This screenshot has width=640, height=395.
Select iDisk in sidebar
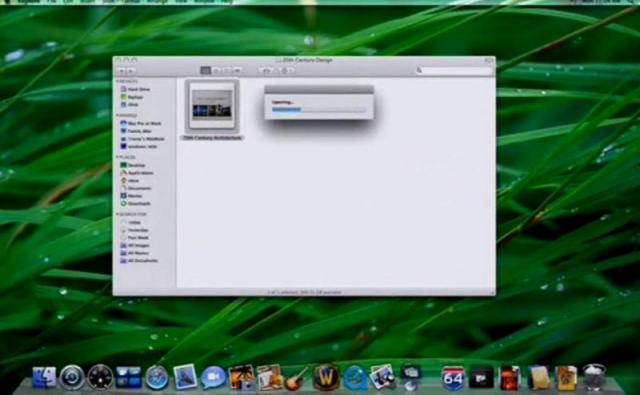point(130,104)
